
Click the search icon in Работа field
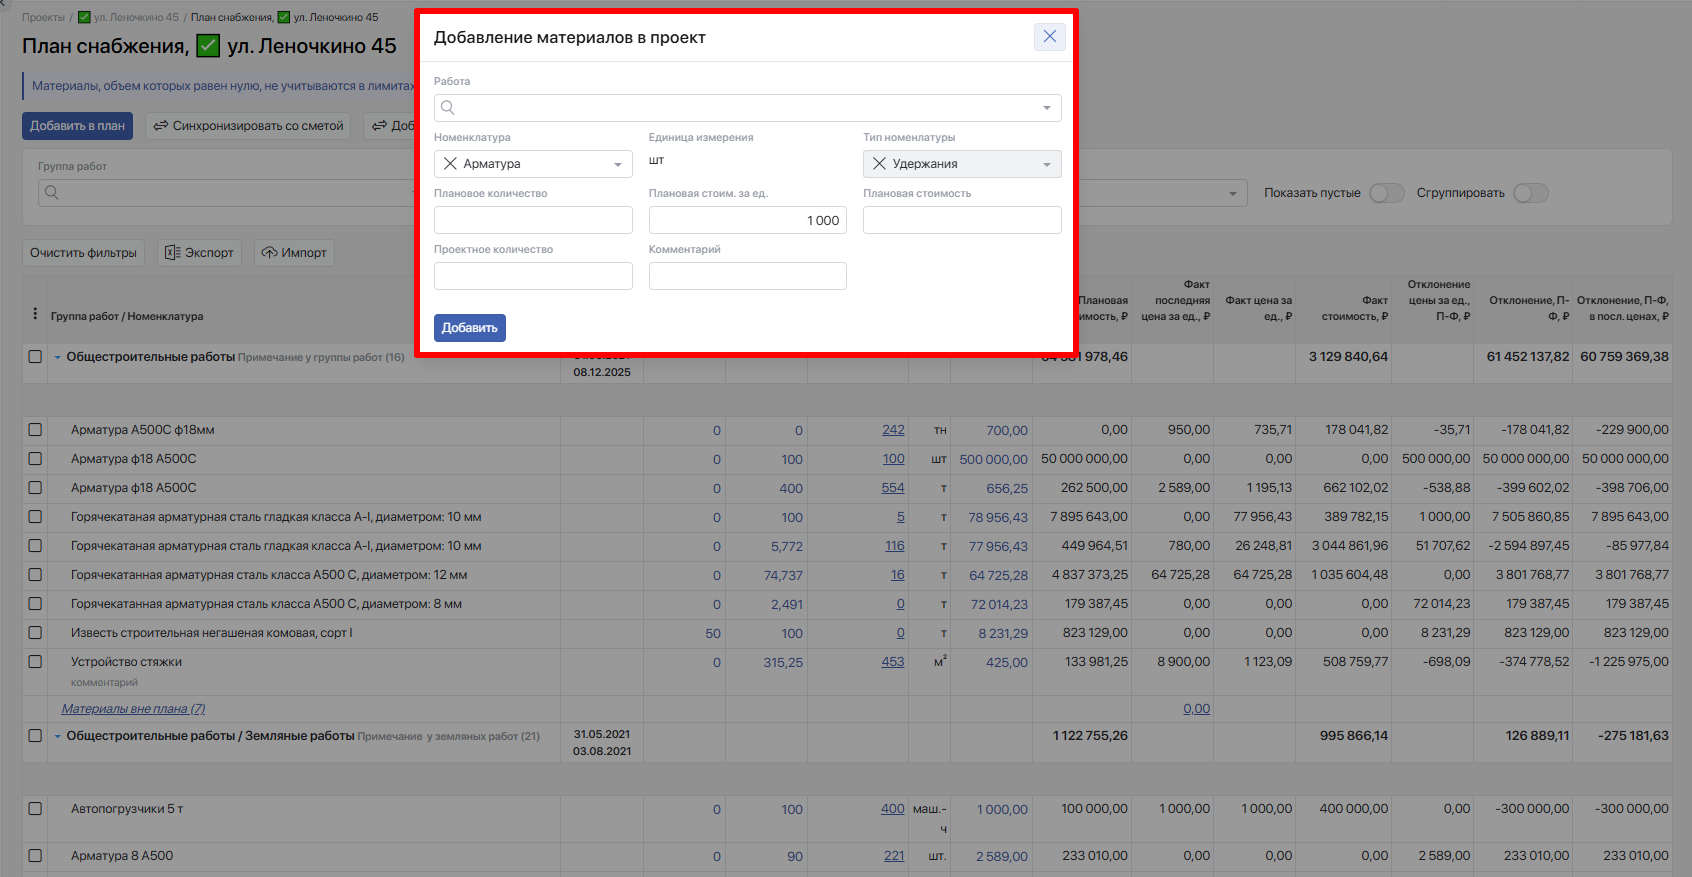(x=448, y=108)
